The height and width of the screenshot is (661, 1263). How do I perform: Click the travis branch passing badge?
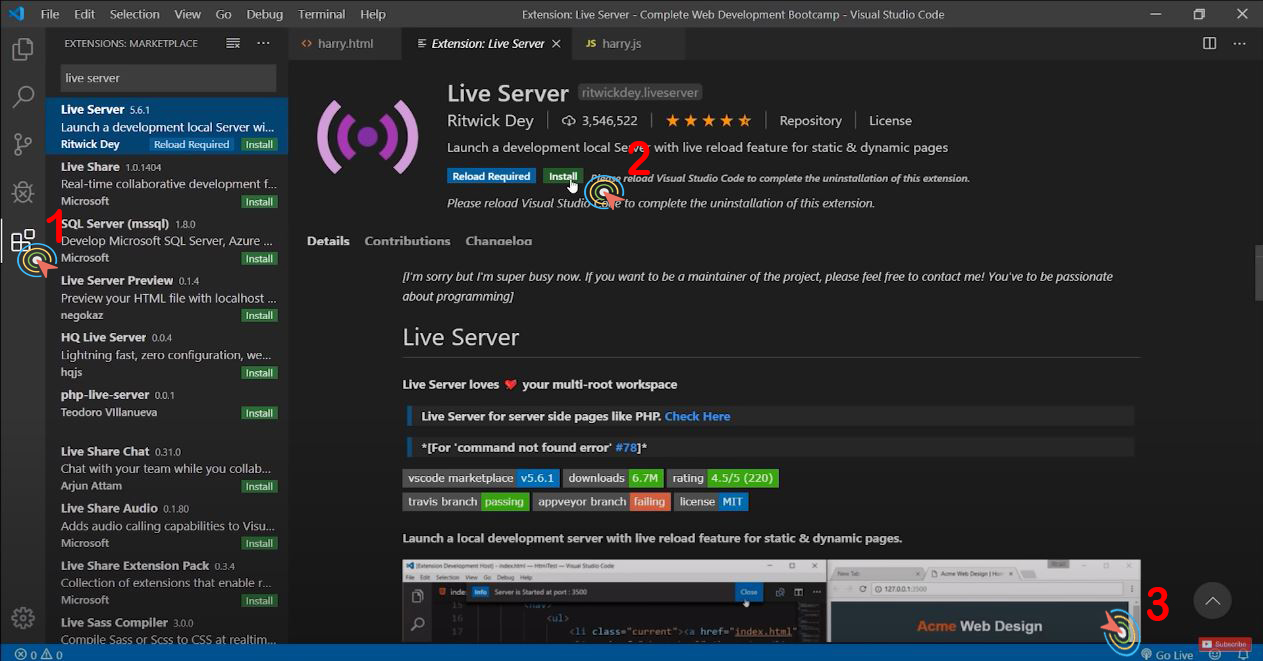coord(466,502)
